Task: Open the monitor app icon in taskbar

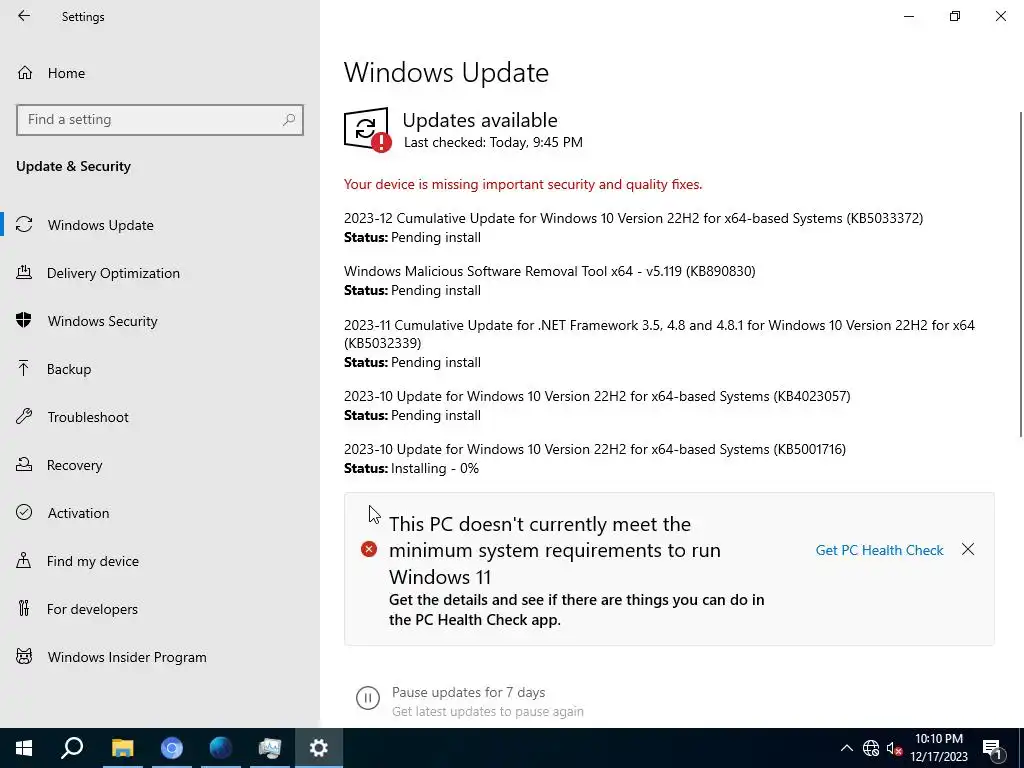Action: 270,748
